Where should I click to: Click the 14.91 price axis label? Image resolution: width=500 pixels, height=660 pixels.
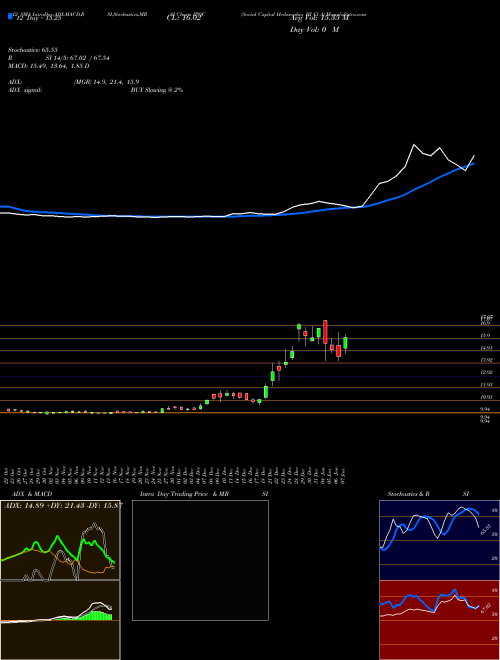point(487,348)
